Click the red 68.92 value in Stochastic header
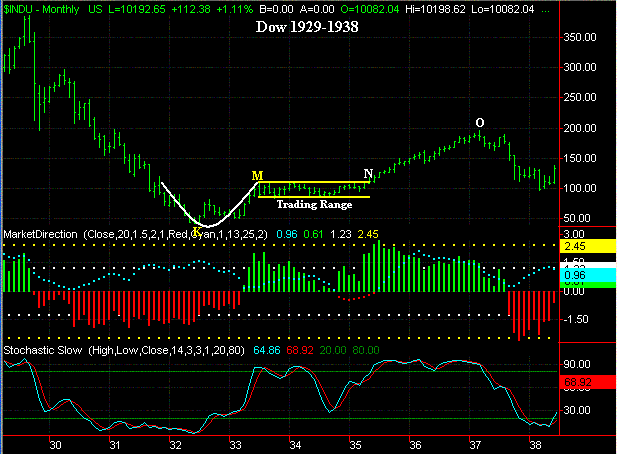Image resolution: width=618 pixels, height=454 pixels. tap(300, 350)
